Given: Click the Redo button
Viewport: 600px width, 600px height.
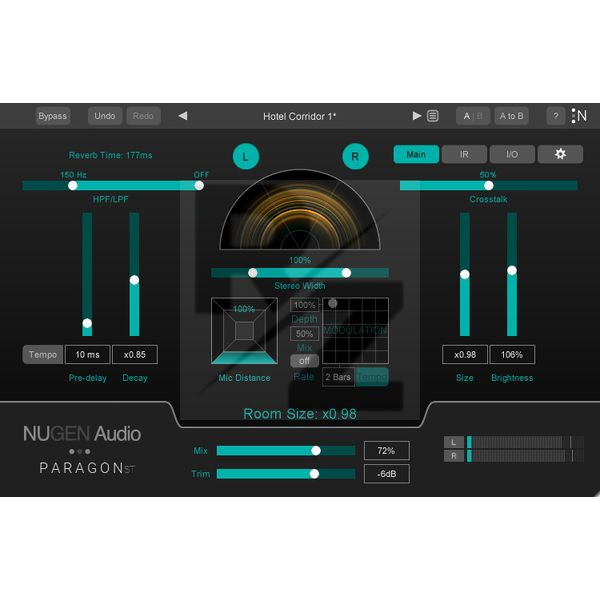Looking at the screenshot, I should pos(143,116).
